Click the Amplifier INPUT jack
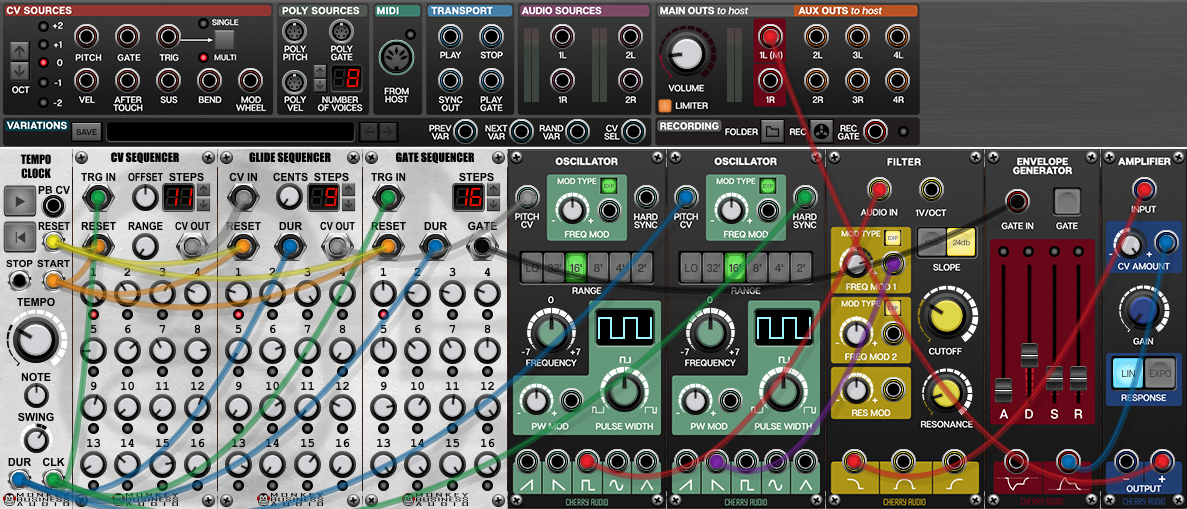This screenshot has width=1187, height=509. [x=1144, y=189]
